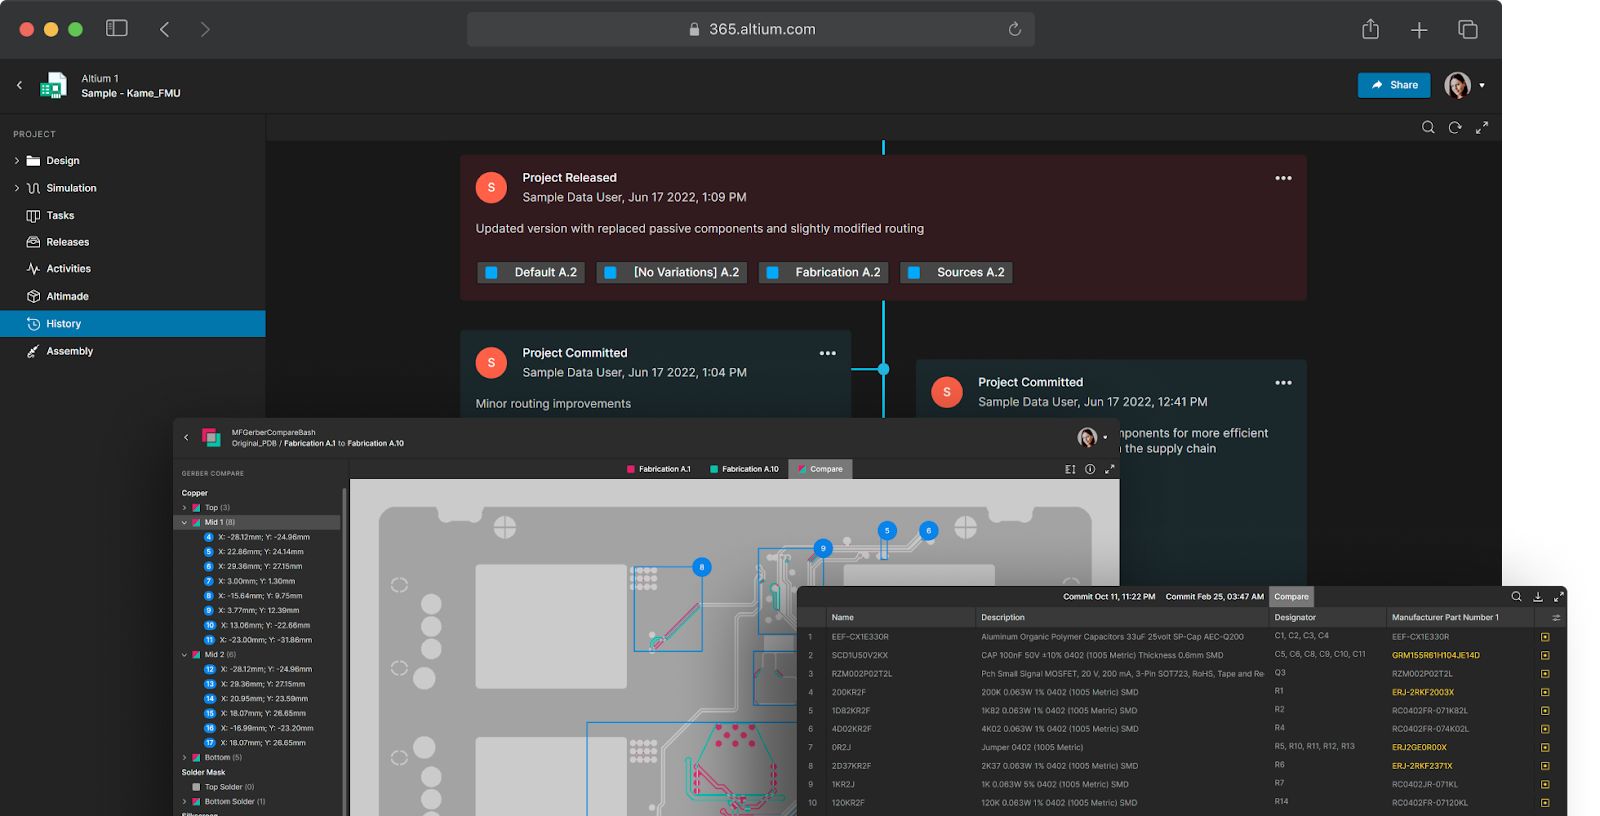1600x816 pixels.
Task: Click the blue Share button
Action: pyautogui.click(x=1394, y=85)
